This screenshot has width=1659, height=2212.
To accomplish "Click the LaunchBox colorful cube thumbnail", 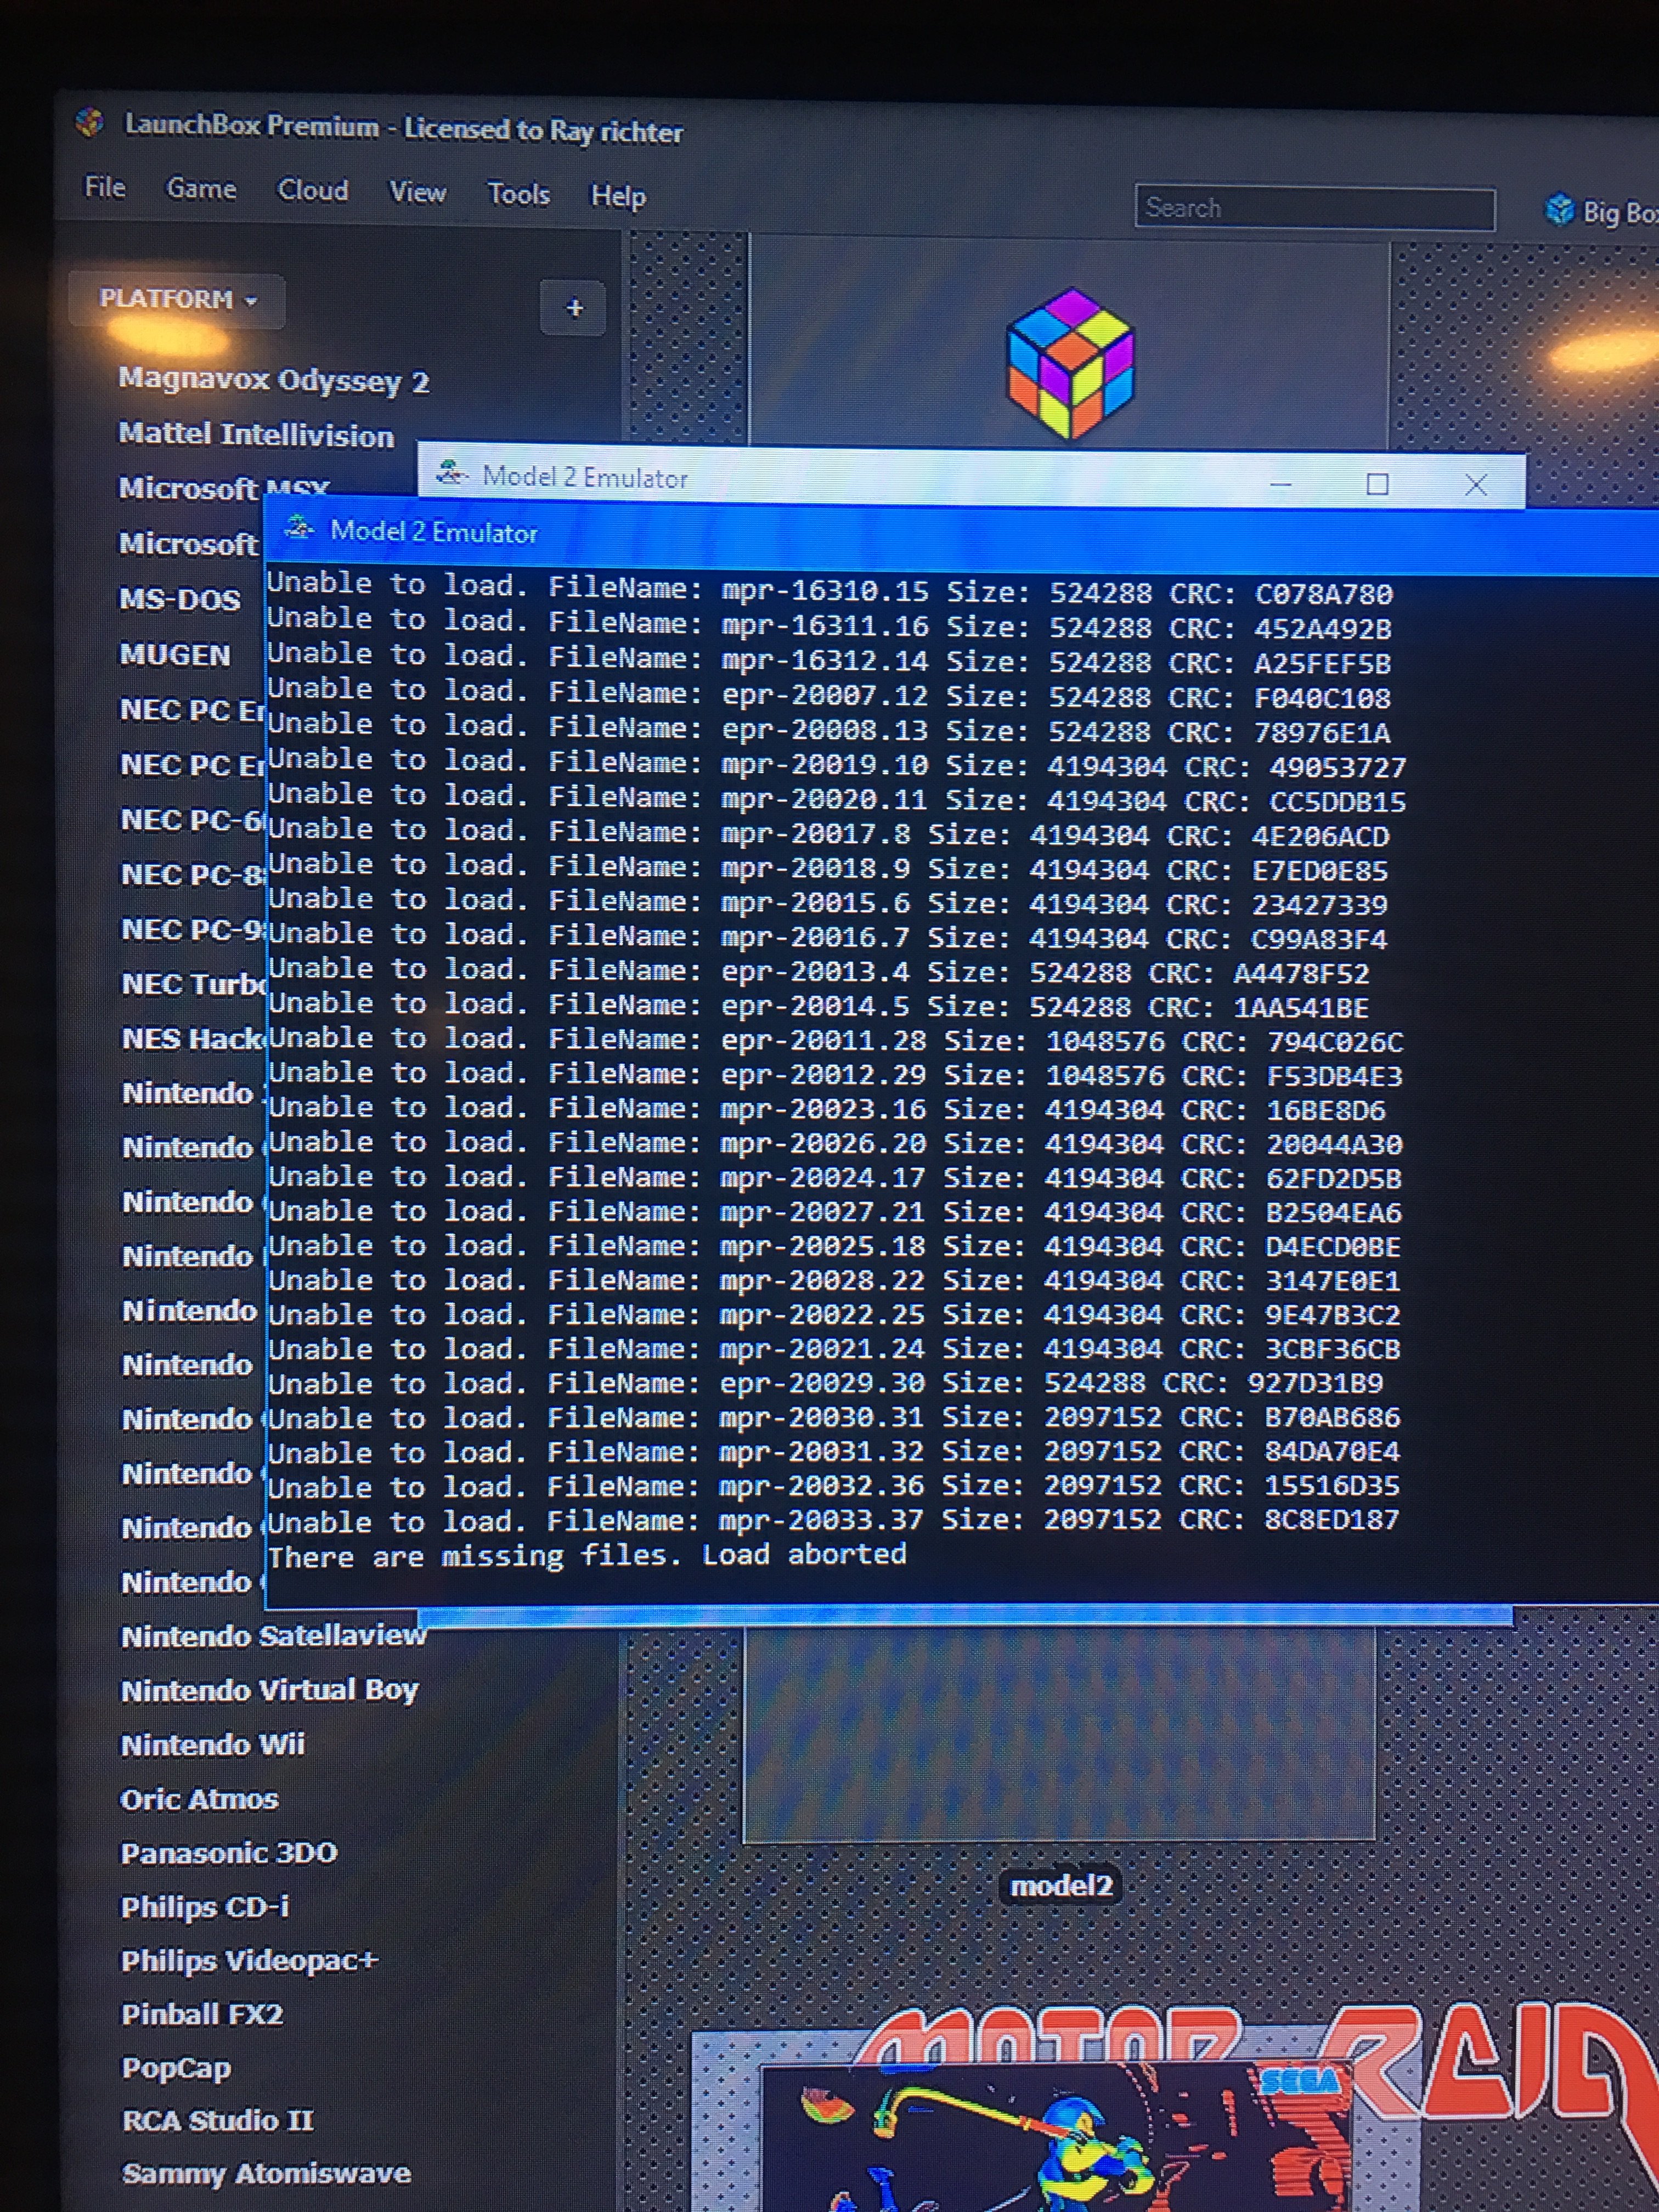I will (x=1070, y=364).
